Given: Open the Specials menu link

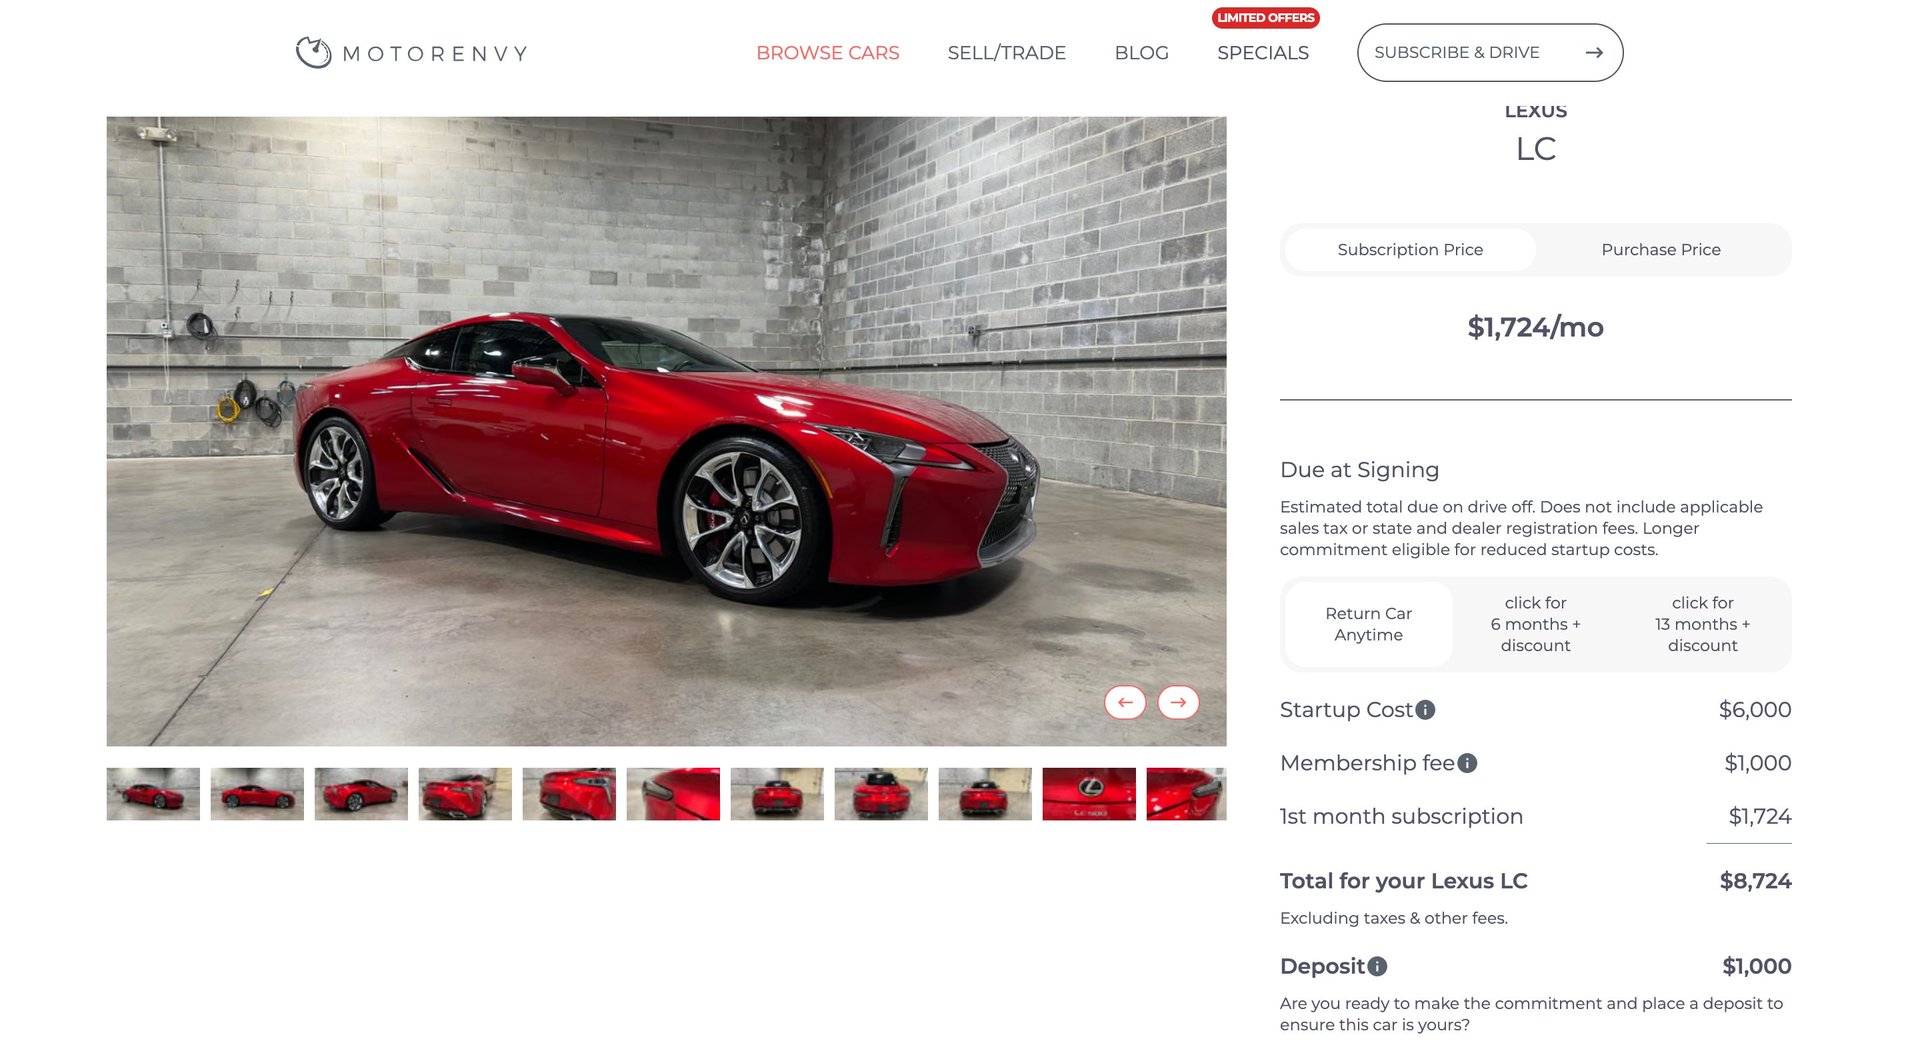Looking at the screenshot, I should coord(1262,53).
